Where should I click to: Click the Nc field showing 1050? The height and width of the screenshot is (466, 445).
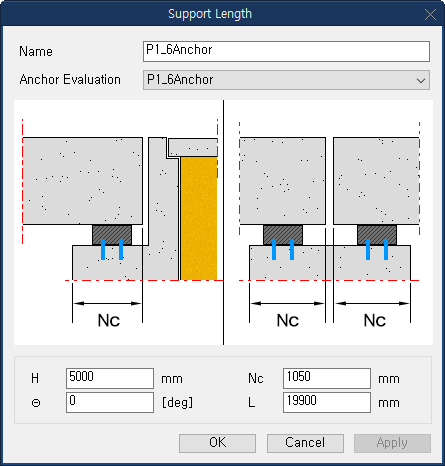[x=327, y=378]
